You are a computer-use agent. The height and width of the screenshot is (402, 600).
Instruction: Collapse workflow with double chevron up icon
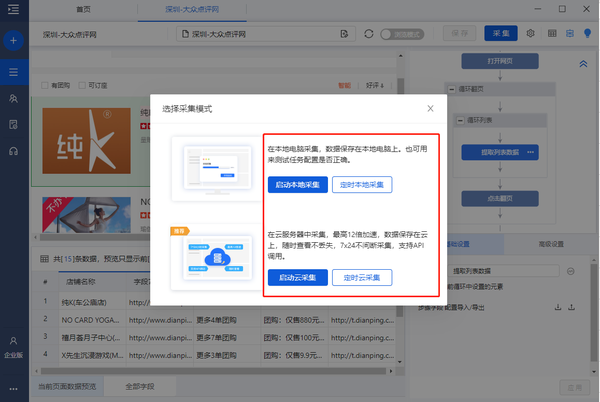tap(583, 63)
